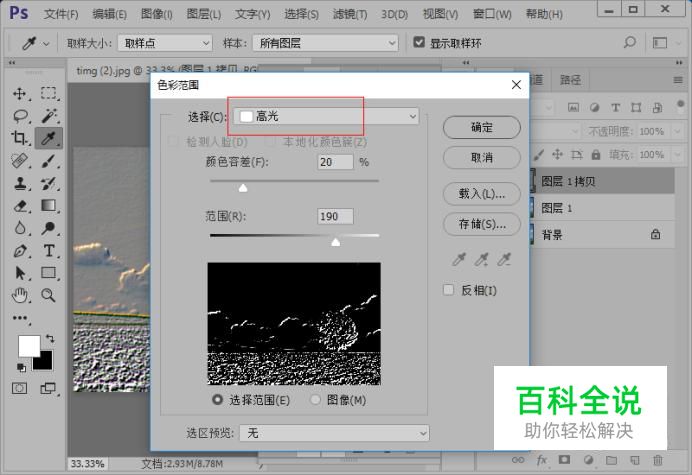Viewport: 692px width, 475px height.
Task: Delete layer with trash icon
Action: [x=658, y=460]
